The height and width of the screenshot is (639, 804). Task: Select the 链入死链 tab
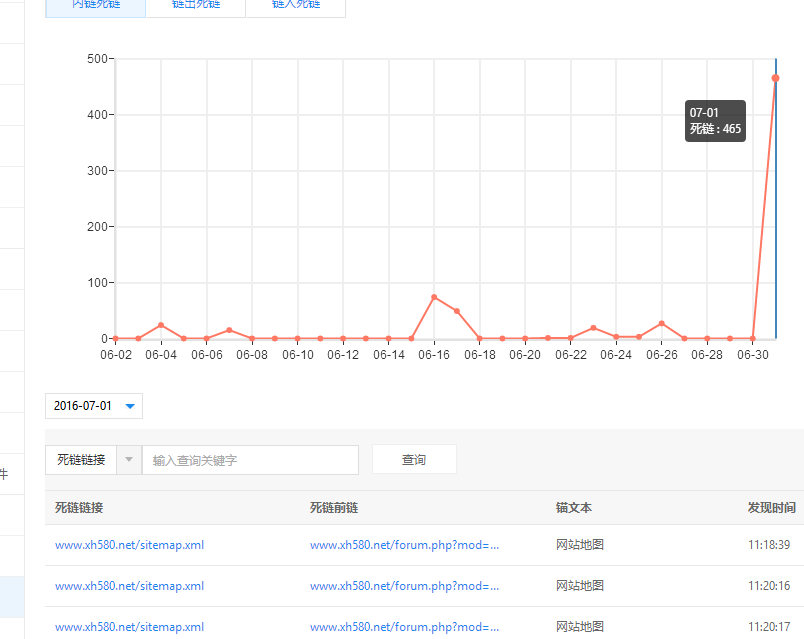tap(296, 6)
